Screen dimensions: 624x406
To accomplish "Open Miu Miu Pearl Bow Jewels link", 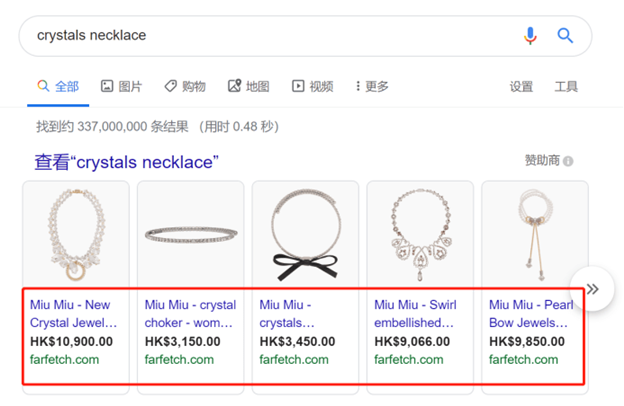I will pyautogui.click(x=531, y=314).
